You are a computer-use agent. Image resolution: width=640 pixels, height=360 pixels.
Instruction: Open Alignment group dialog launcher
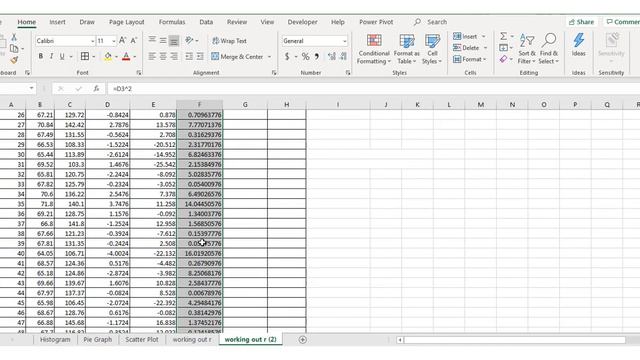click(274, 73)
